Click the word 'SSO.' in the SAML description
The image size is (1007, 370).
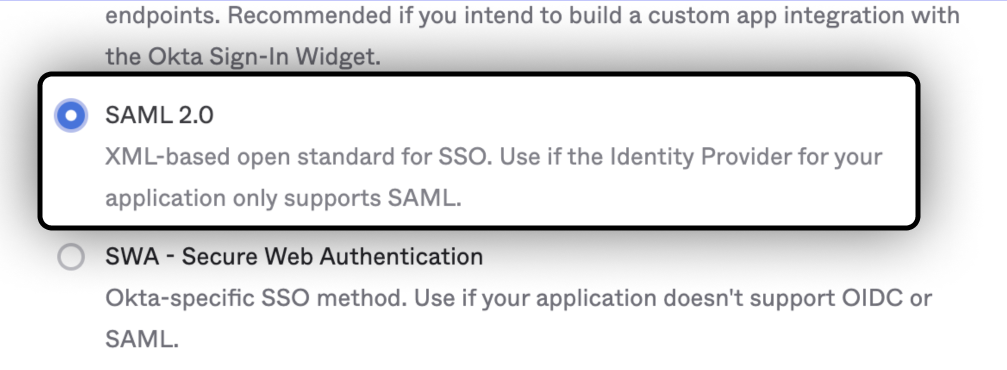click(466, 157)
